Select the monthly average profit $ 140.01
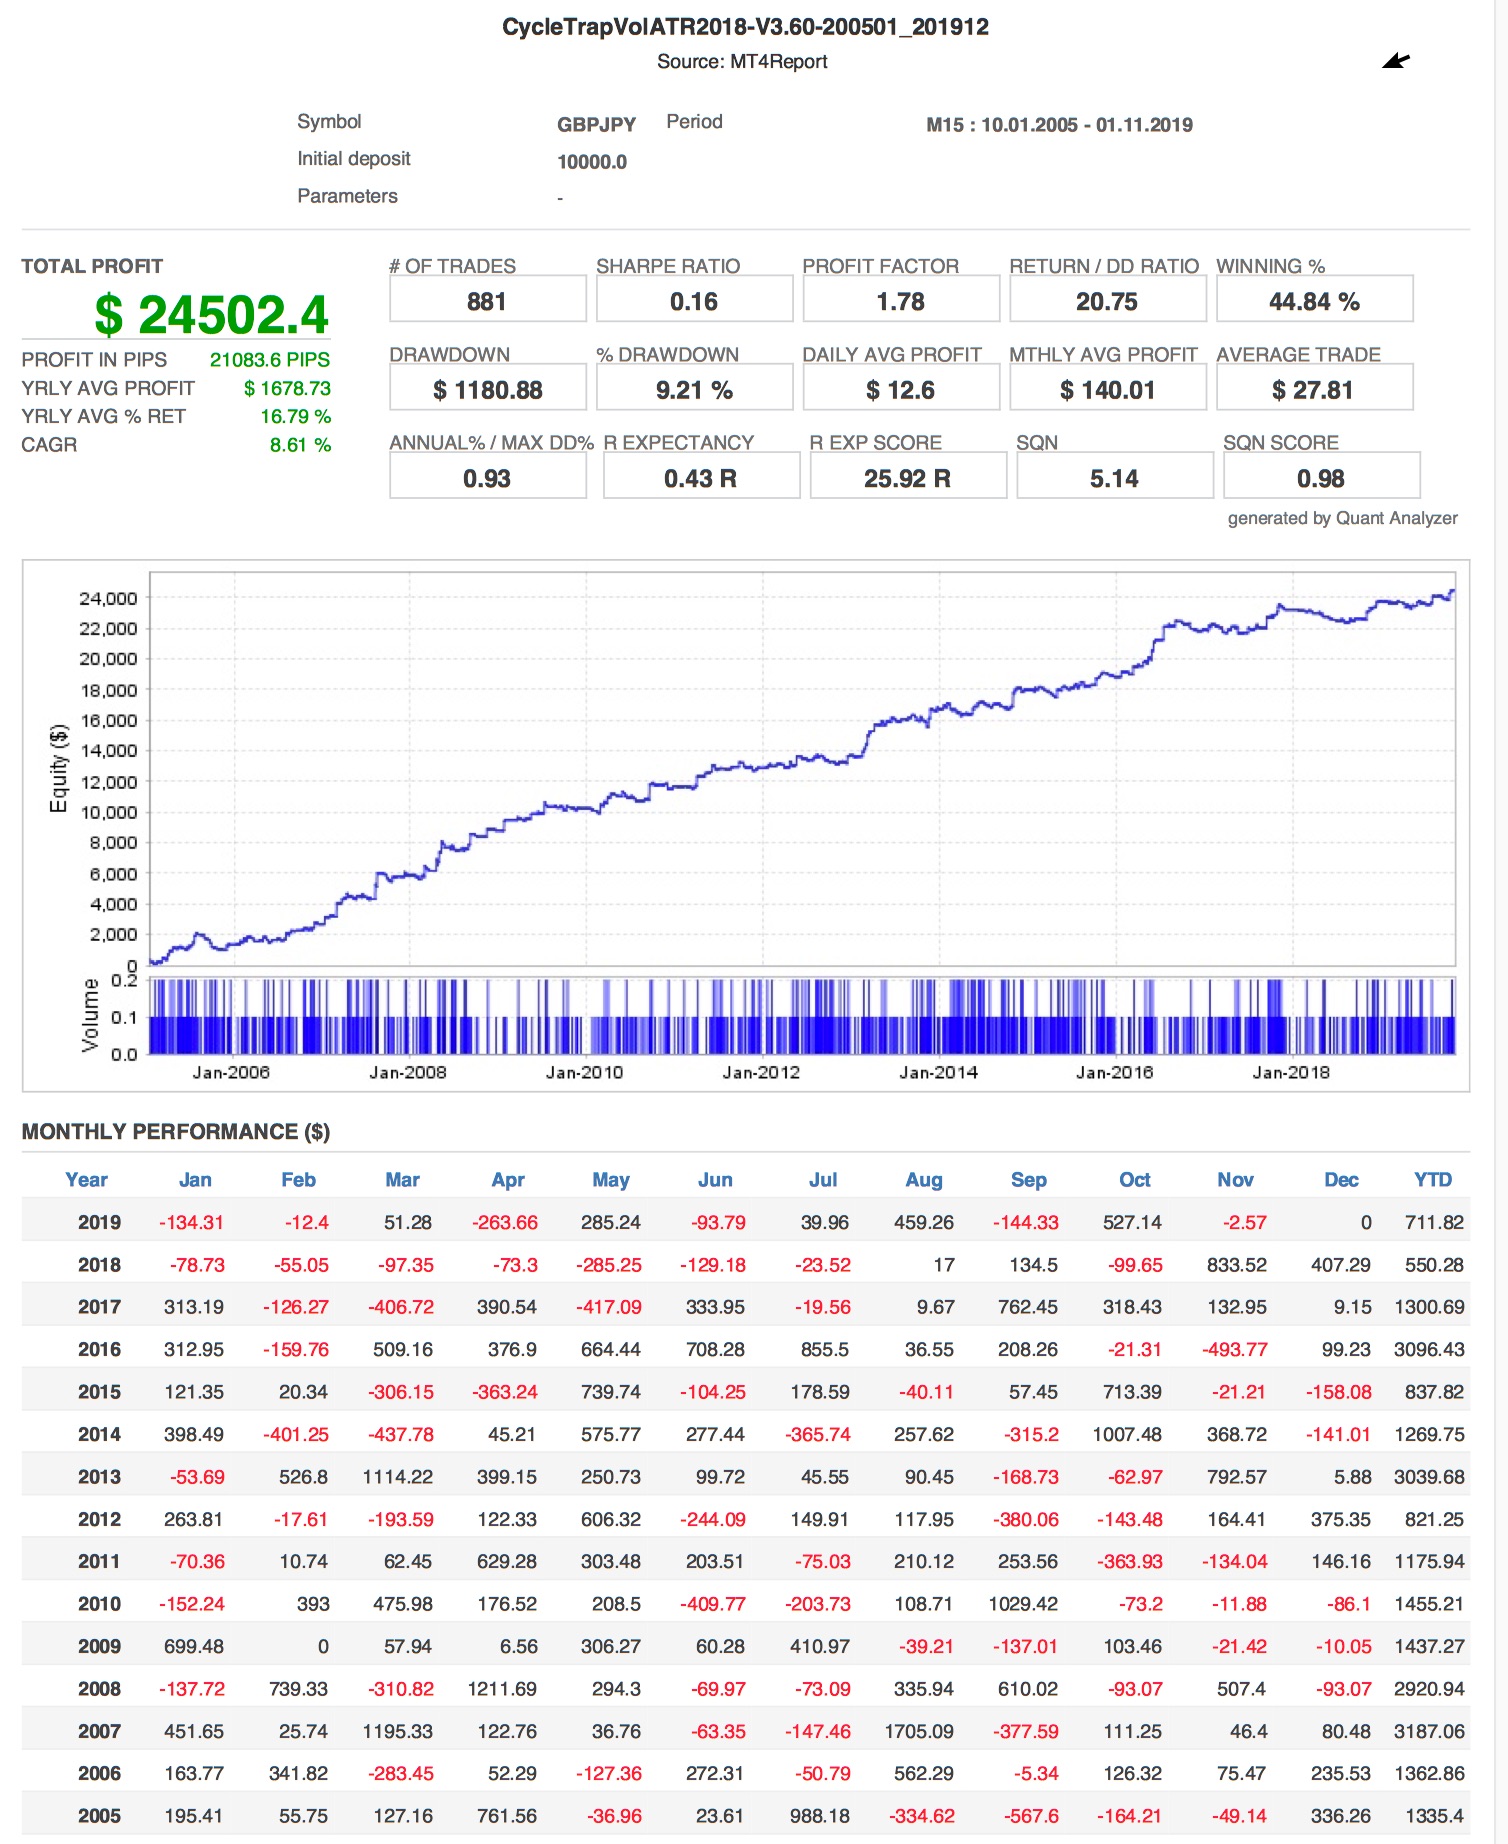The width and height of the screenshot is (1508, 1844). 1107,390
